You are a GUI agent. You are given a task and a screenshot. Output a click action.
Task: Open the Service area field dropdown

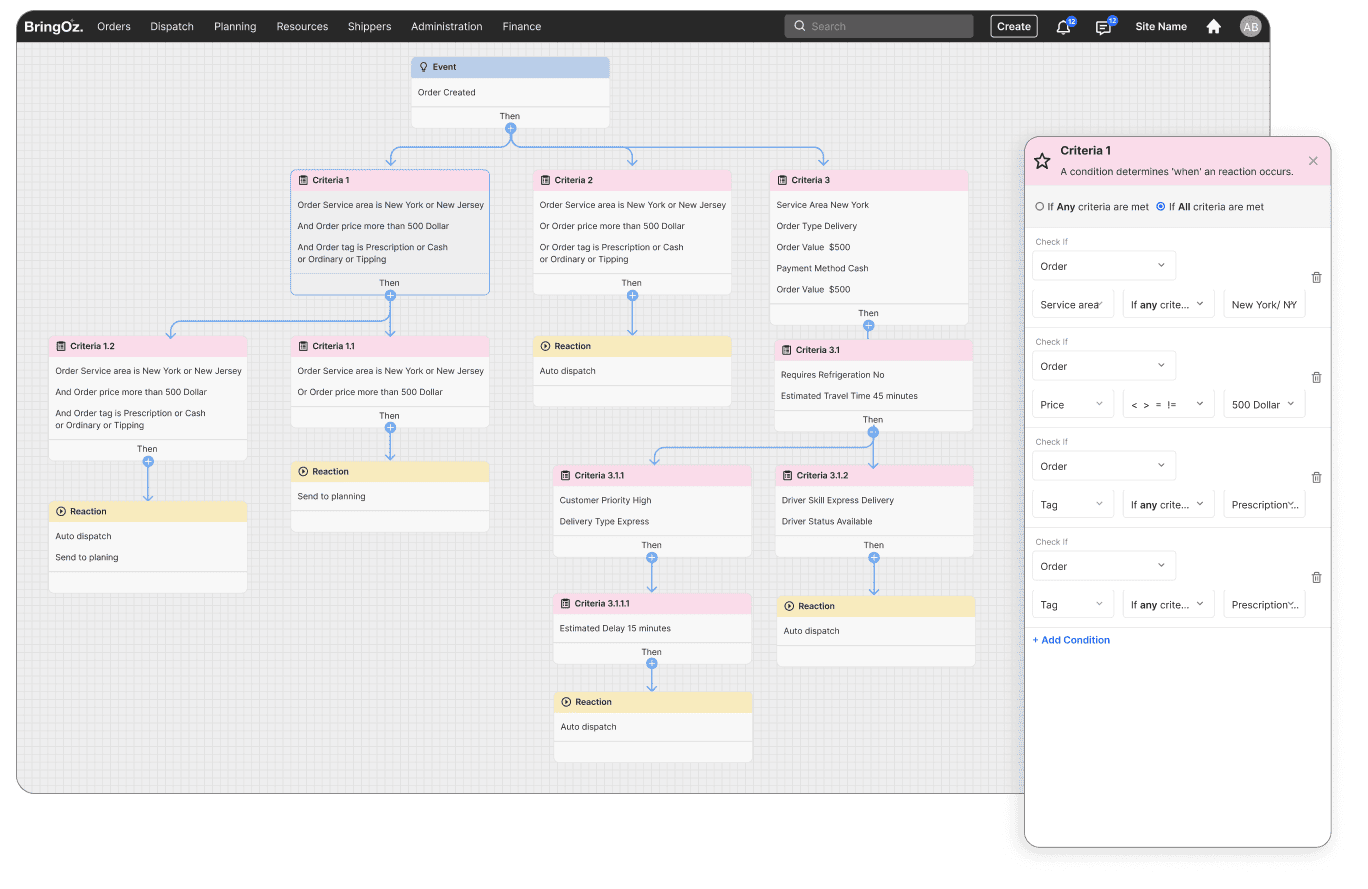click(x=1073, y=305)
